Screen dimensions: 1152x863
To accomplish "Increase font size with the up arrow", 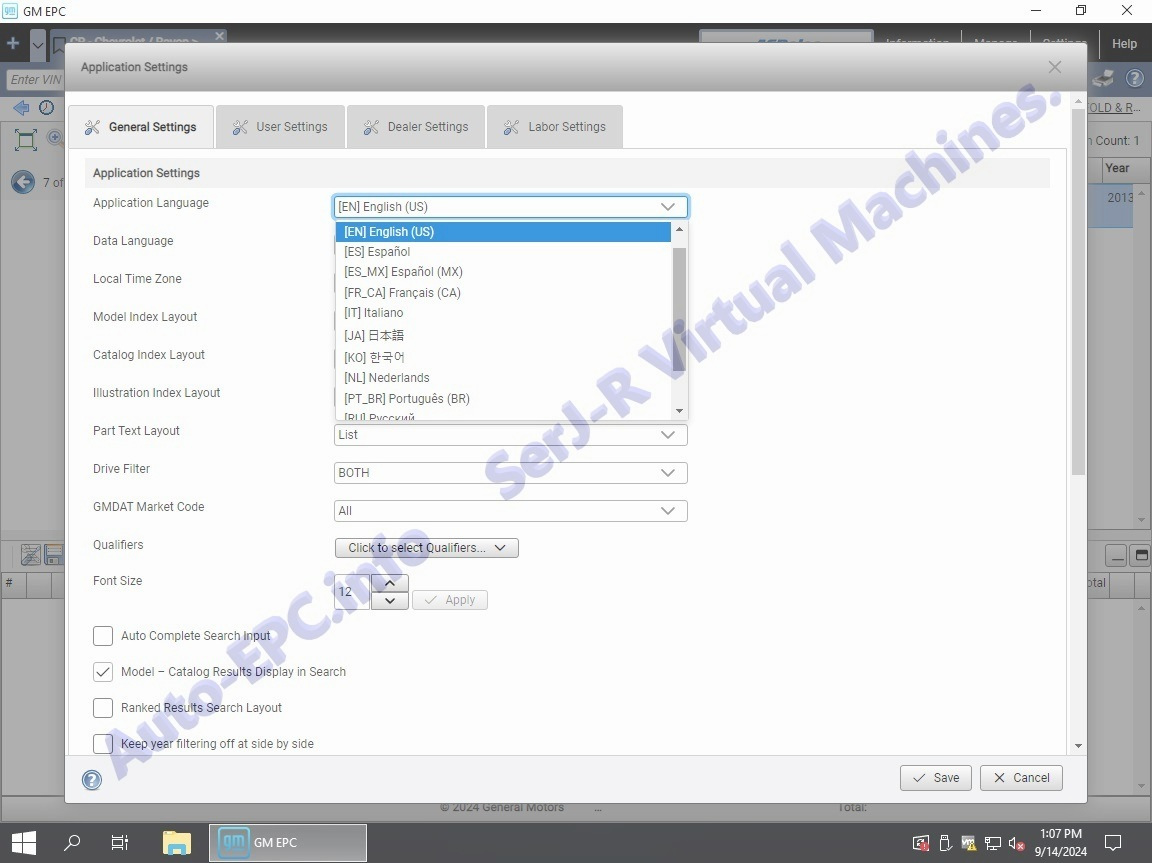I will [389, 583].
